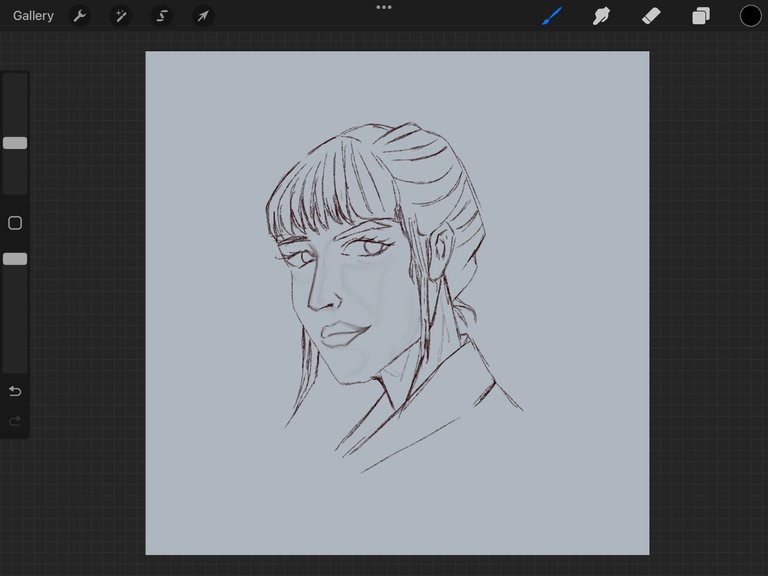768x576 pixels.
Task: Click the brush size slider handle
Action: click(15, 143)
